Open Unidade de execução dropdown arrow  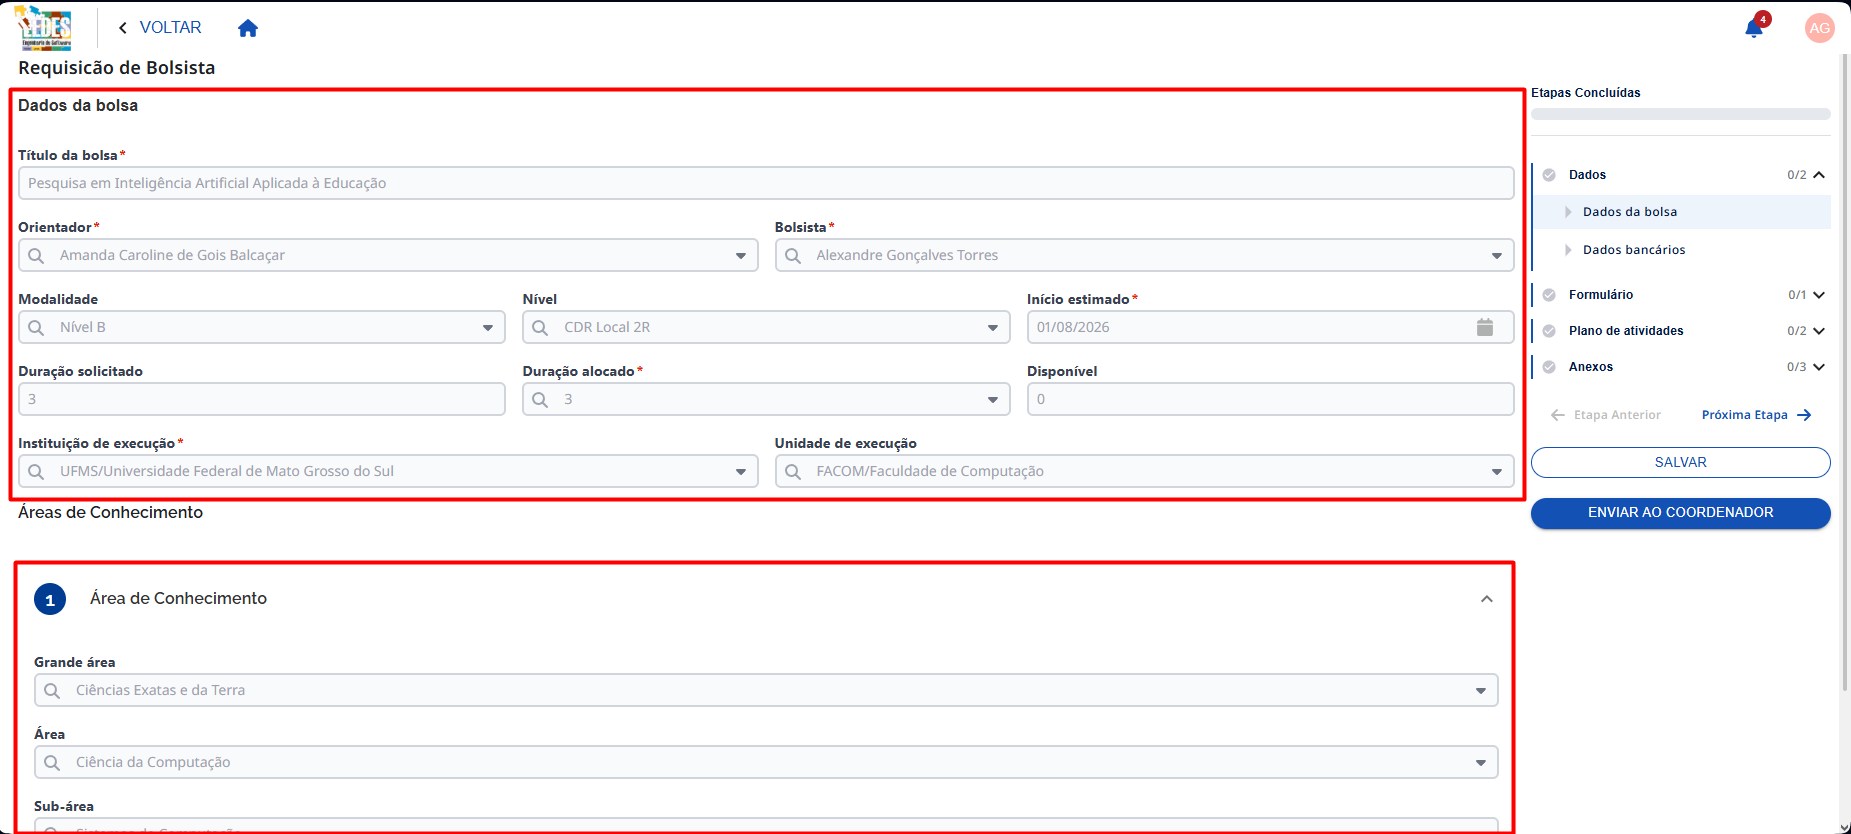click(x=1497, y=472)
